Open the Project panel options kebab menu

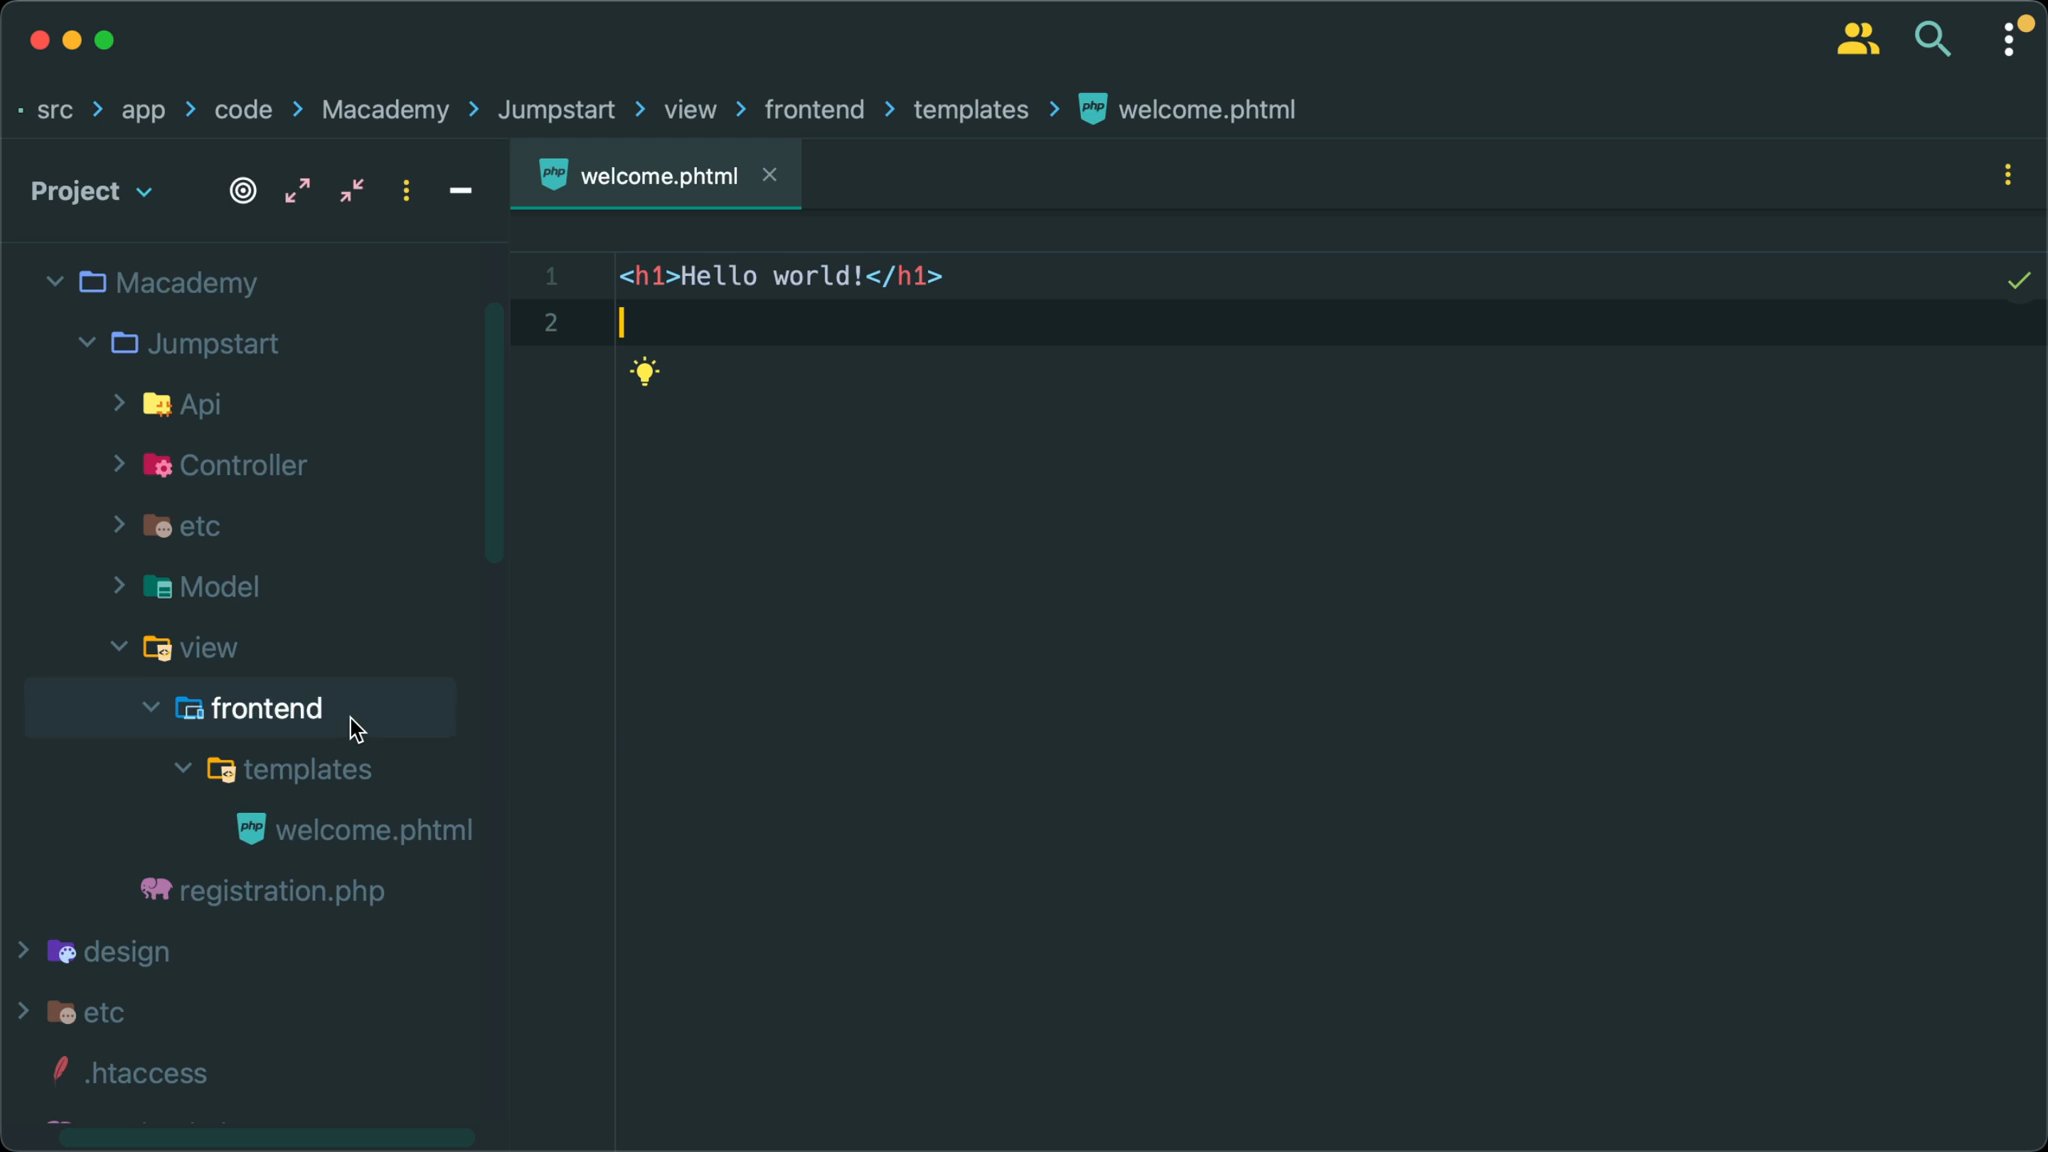tap(406, 190)
